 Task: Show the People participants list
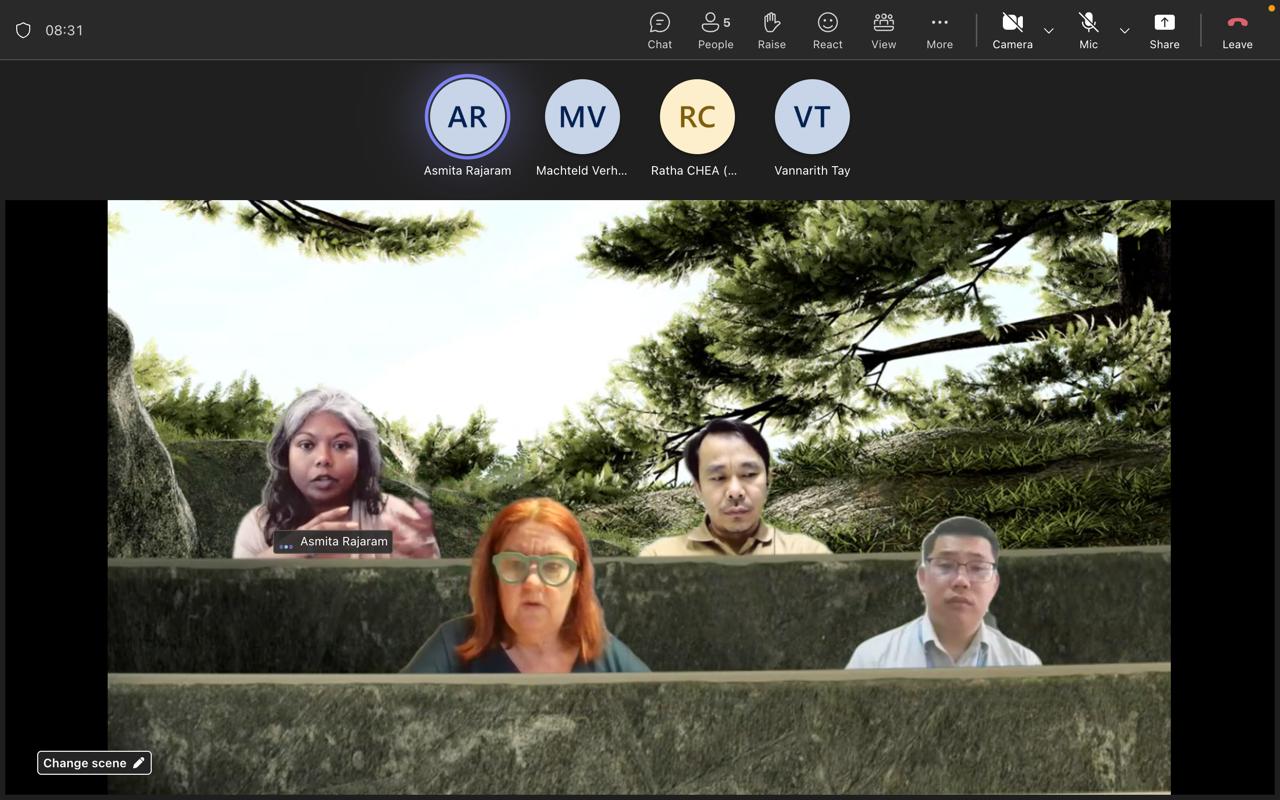(715, 30)
